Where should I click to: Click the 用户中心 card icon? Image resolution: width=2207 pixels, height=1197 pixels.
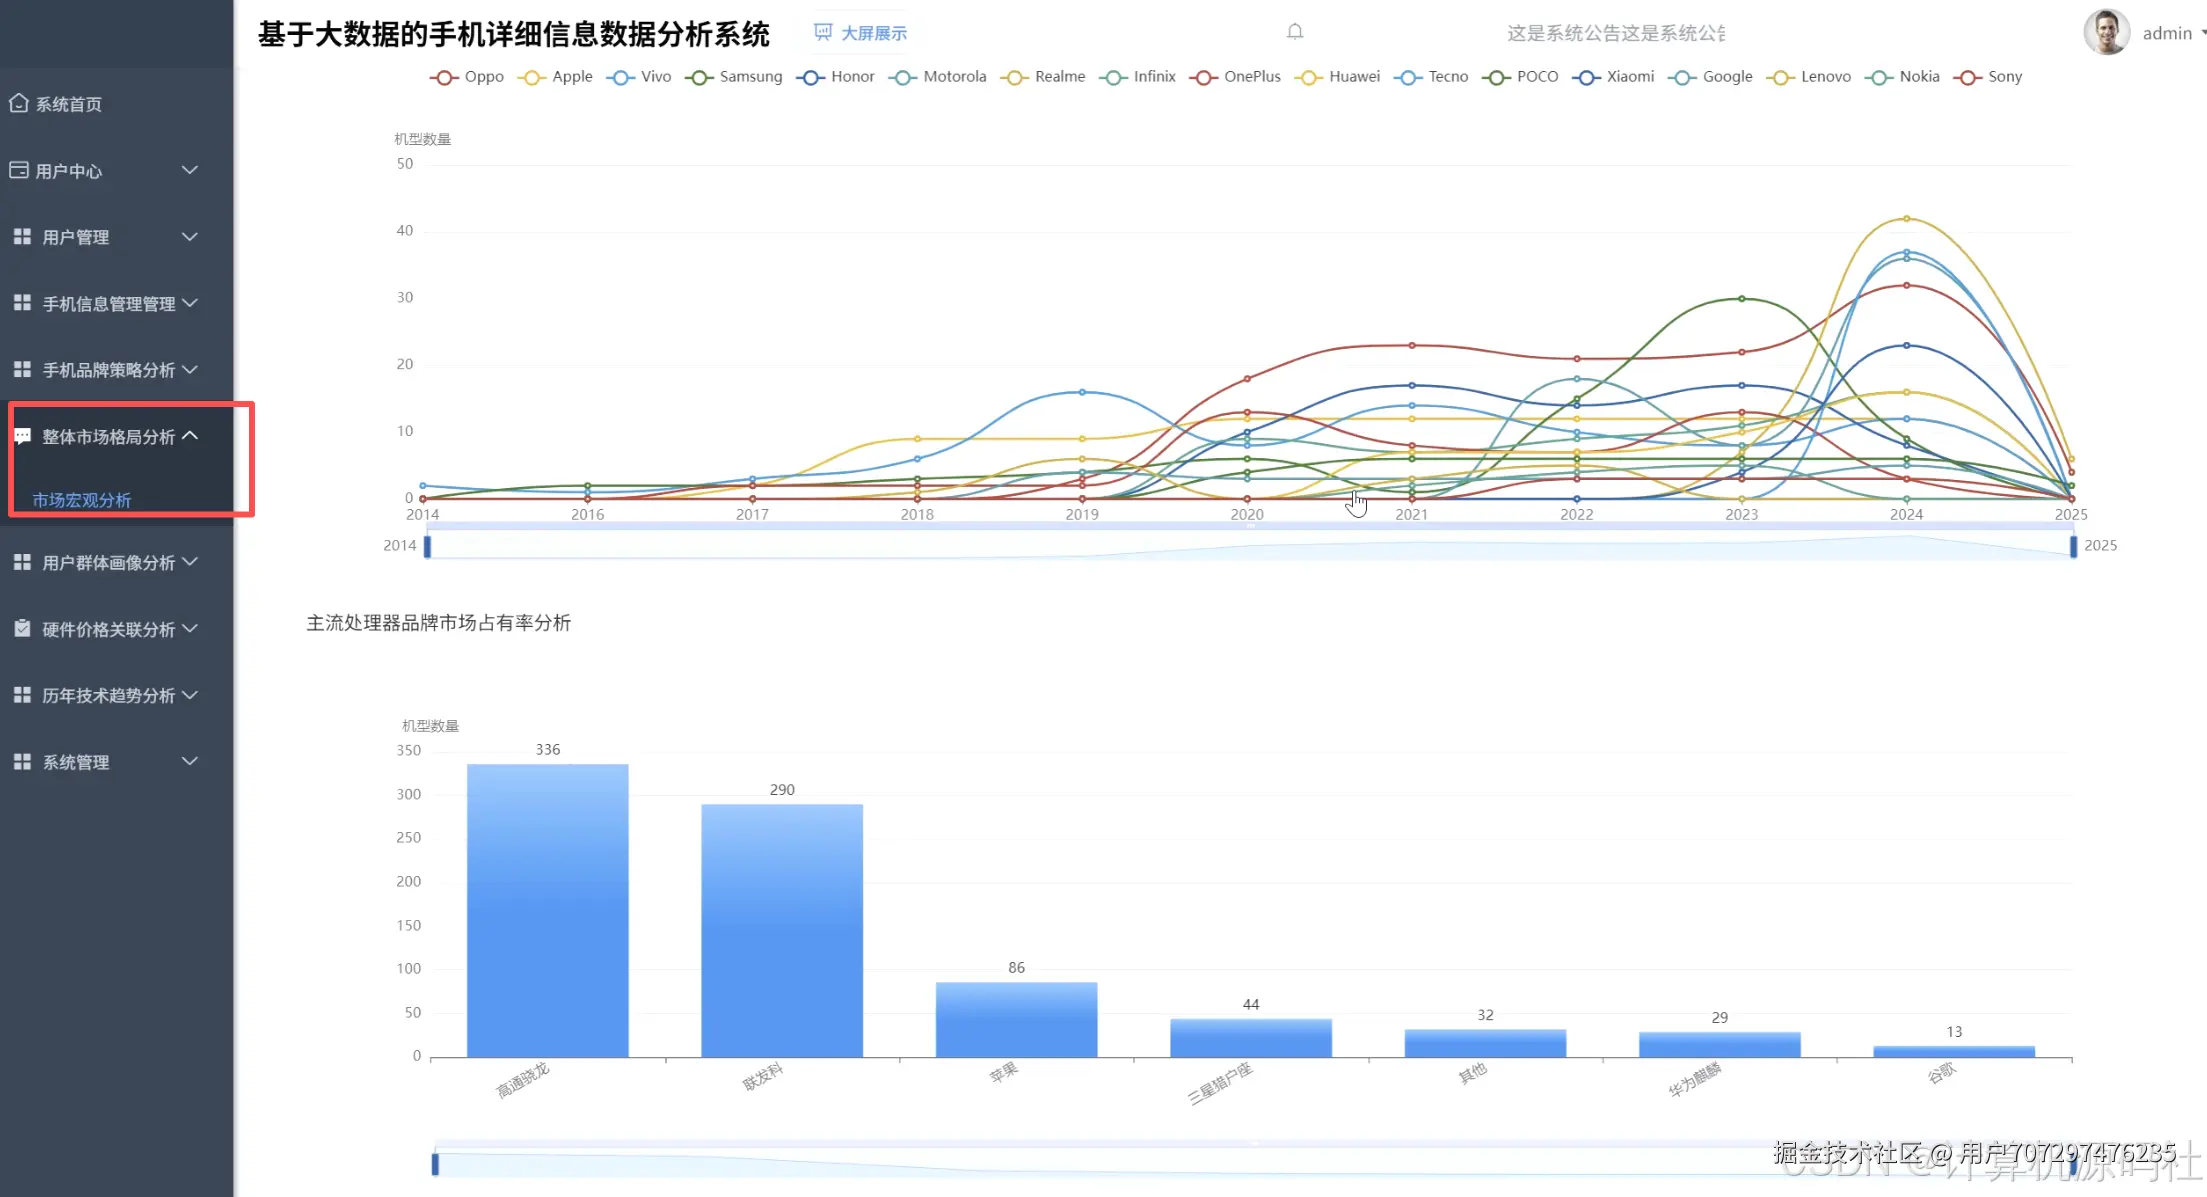(18, 170)
